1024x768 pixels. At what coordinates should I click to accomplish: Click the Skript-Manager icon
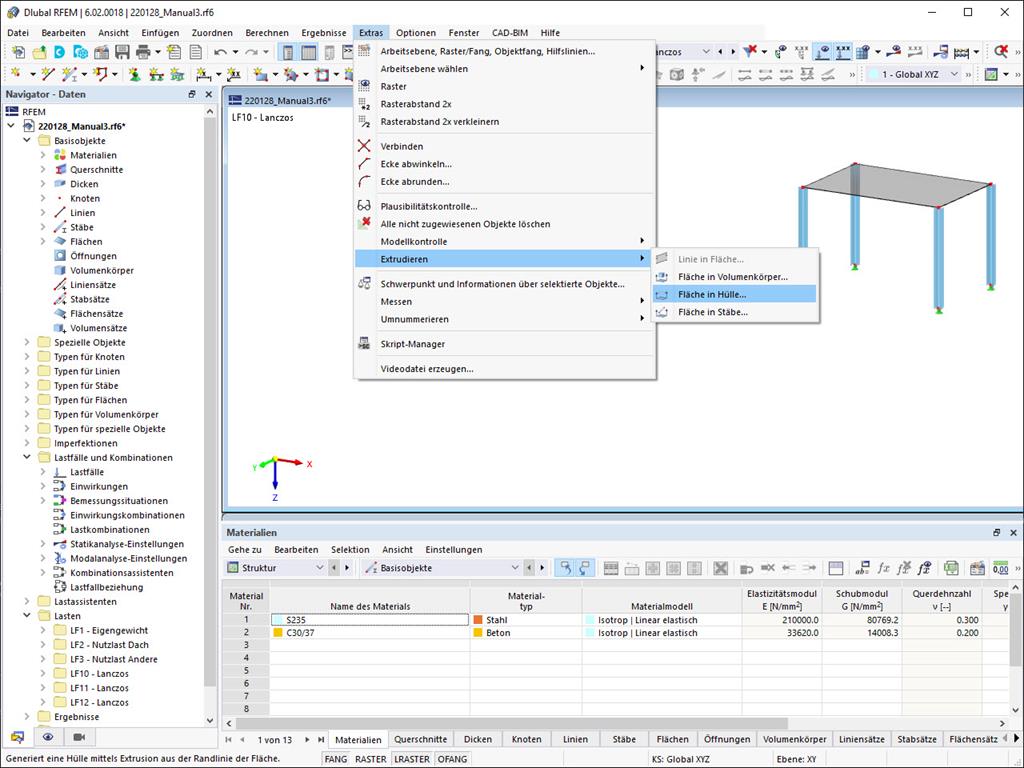[x=364, y=344]
